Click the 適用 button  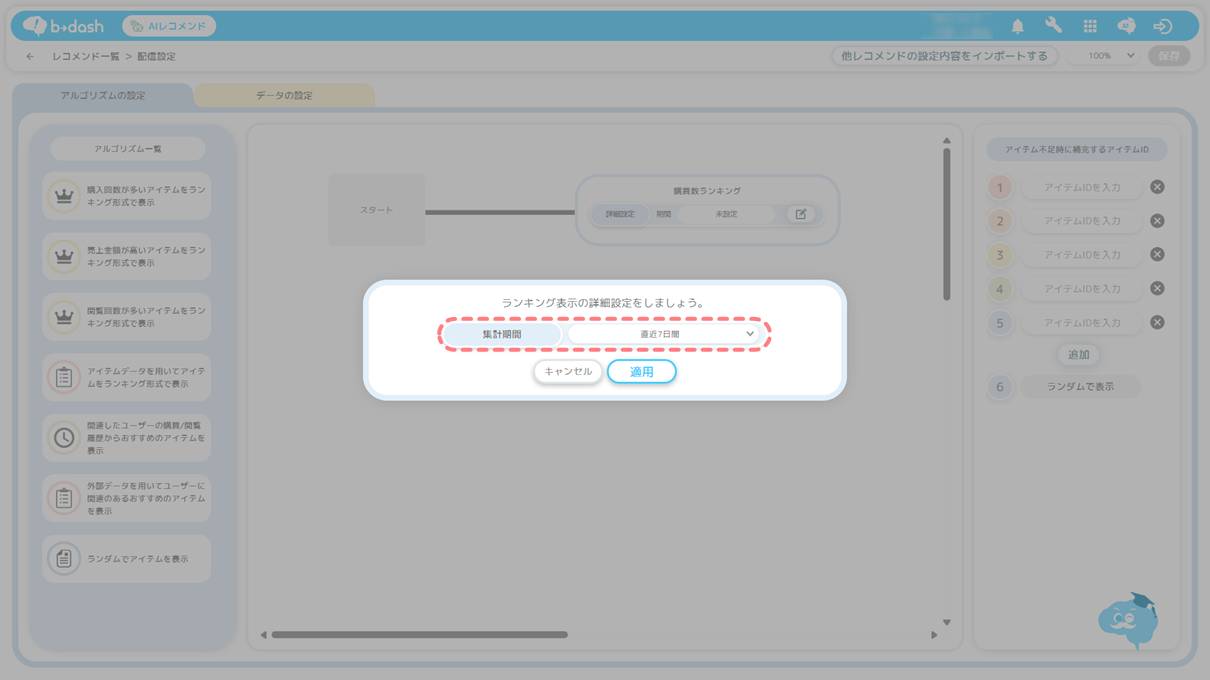641,372
